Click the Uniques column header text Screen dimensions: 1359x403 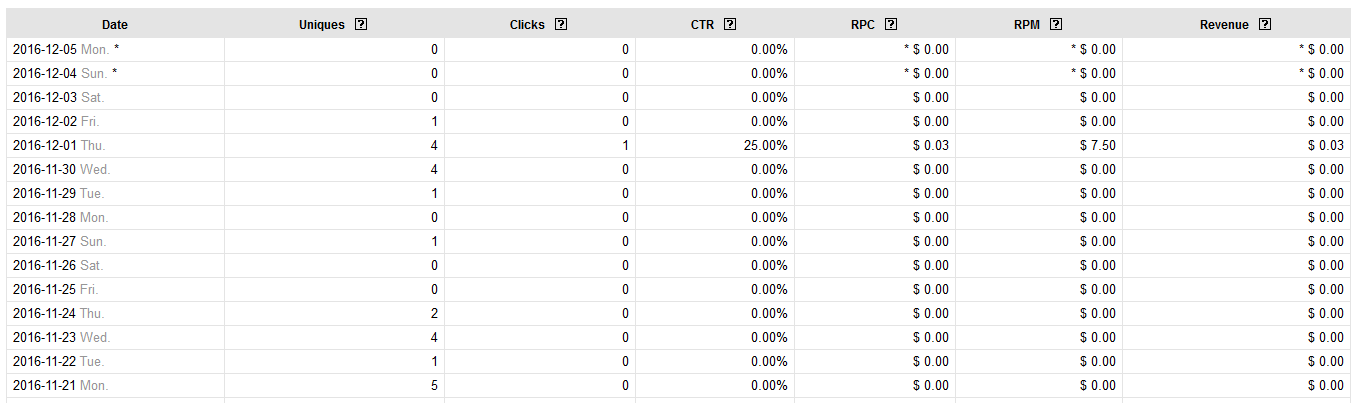point(322,25)
